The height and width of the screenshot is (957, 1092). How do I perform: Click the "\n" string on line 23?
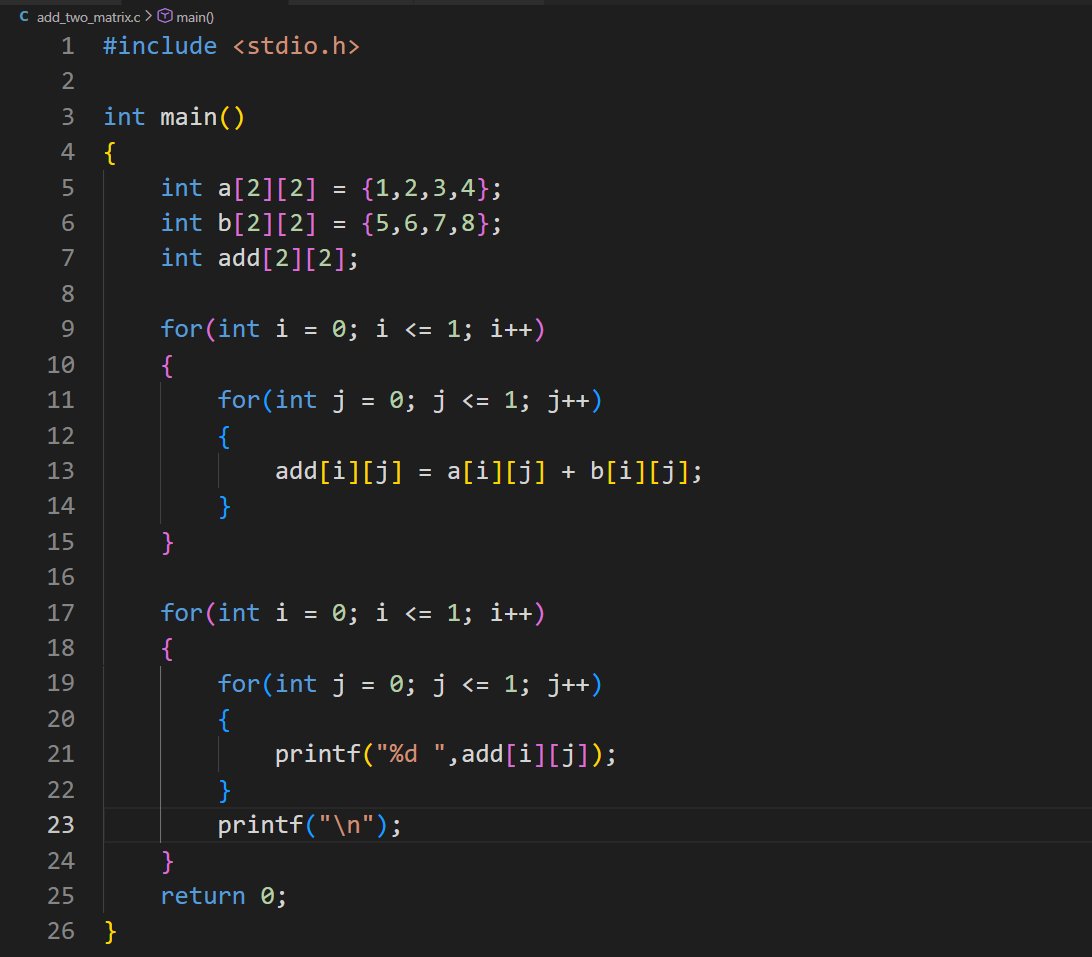[350, 825]
